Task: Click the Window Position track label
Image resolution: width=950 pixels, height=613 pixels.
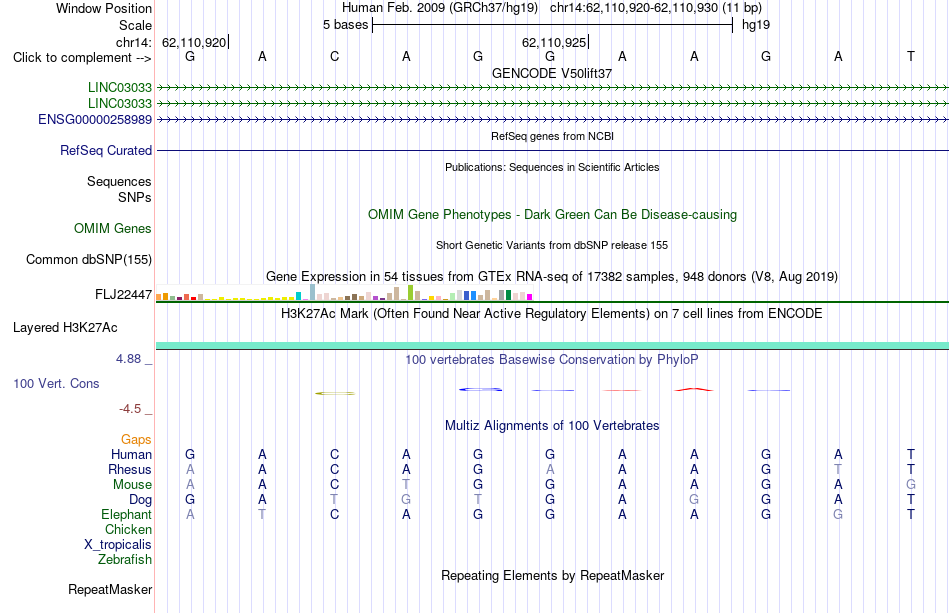Action: (x=104, y=8)
